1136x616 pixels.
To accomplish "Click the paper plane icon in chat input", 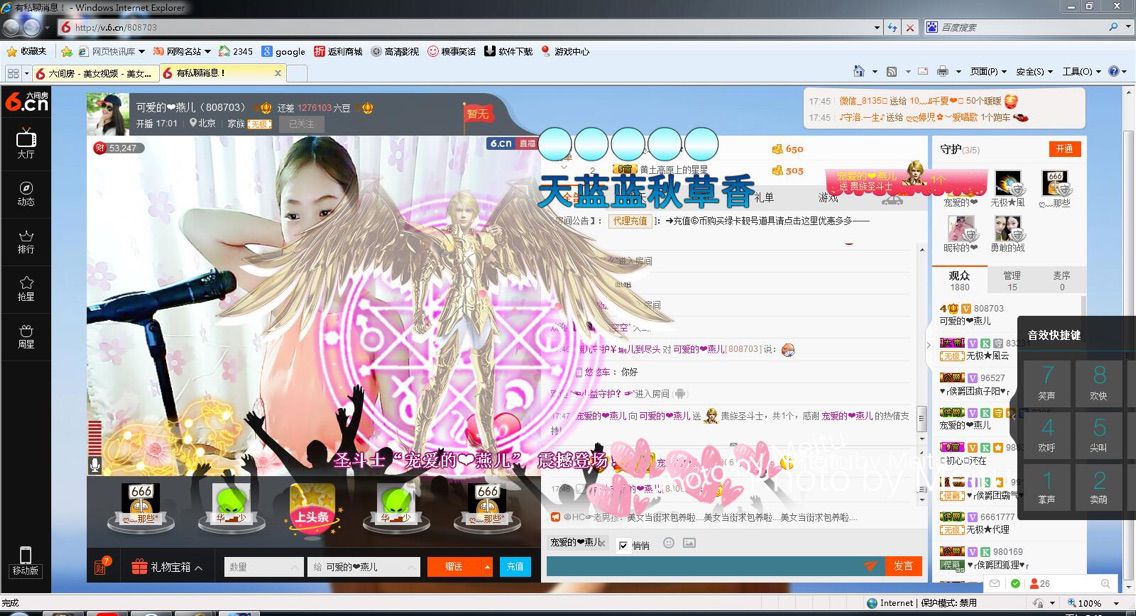I will (870, 566).
